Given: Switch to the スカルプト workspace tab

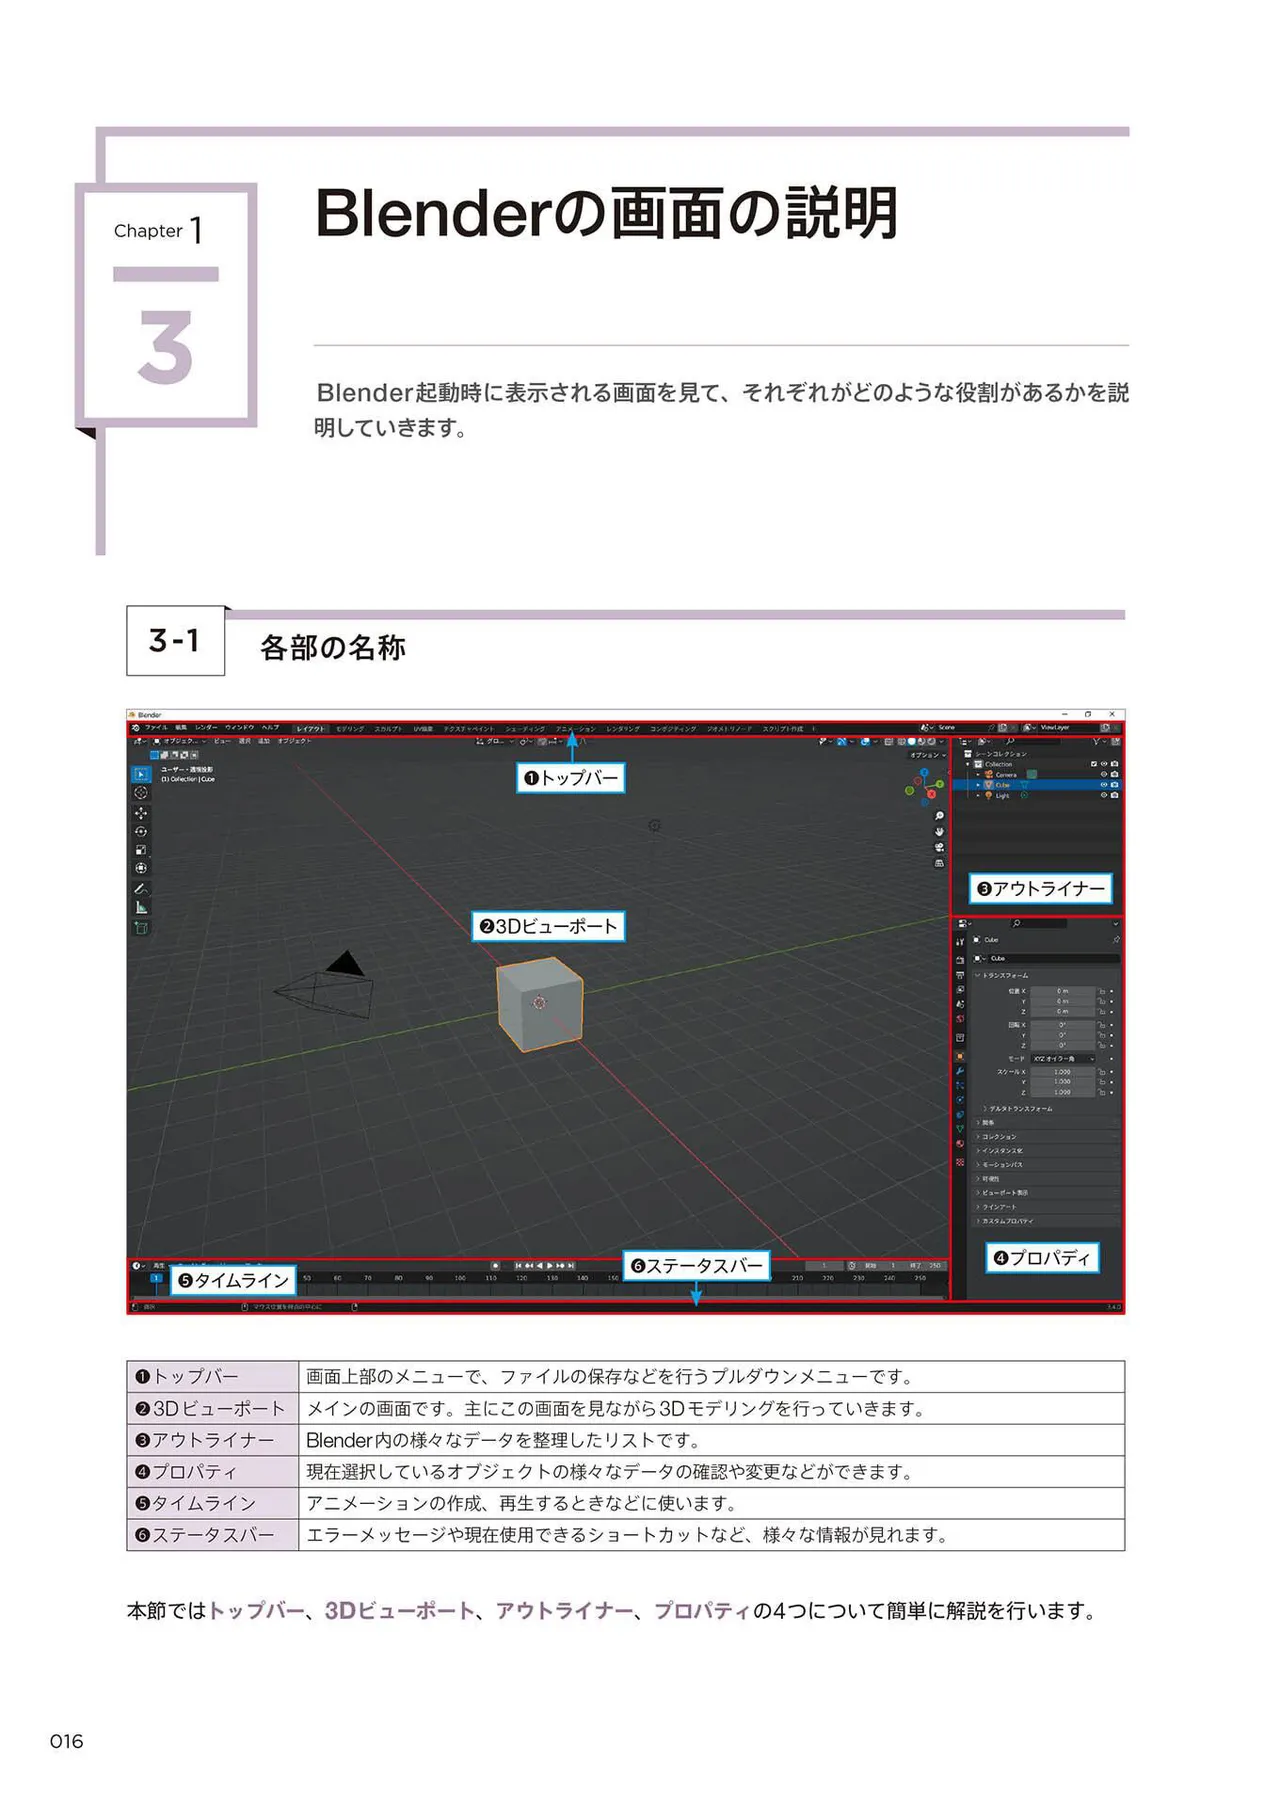Looking at the screenshot, I should [388, 729].
